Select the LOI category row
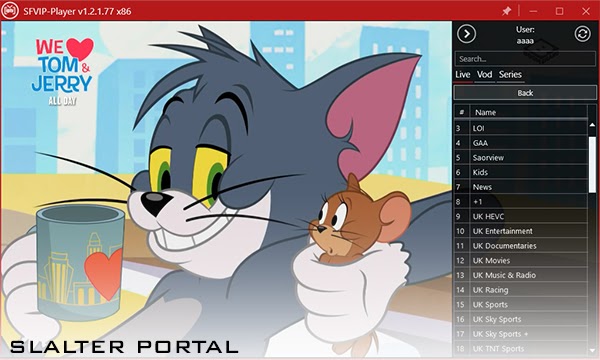The image size is (600, 360). coord(521,128)
